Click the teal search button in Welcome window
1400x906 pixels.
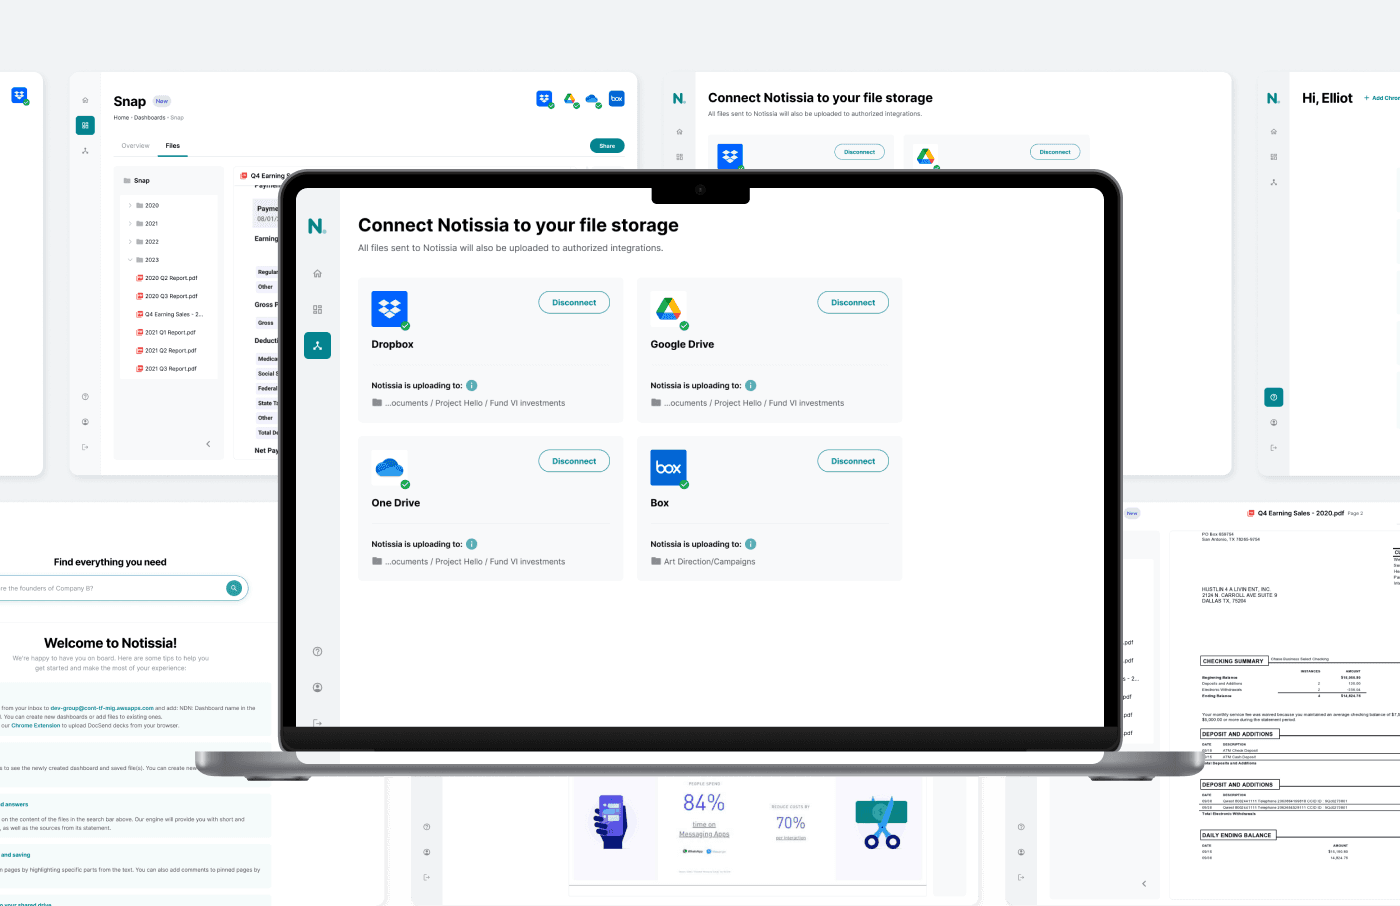[x=234, y=588]
